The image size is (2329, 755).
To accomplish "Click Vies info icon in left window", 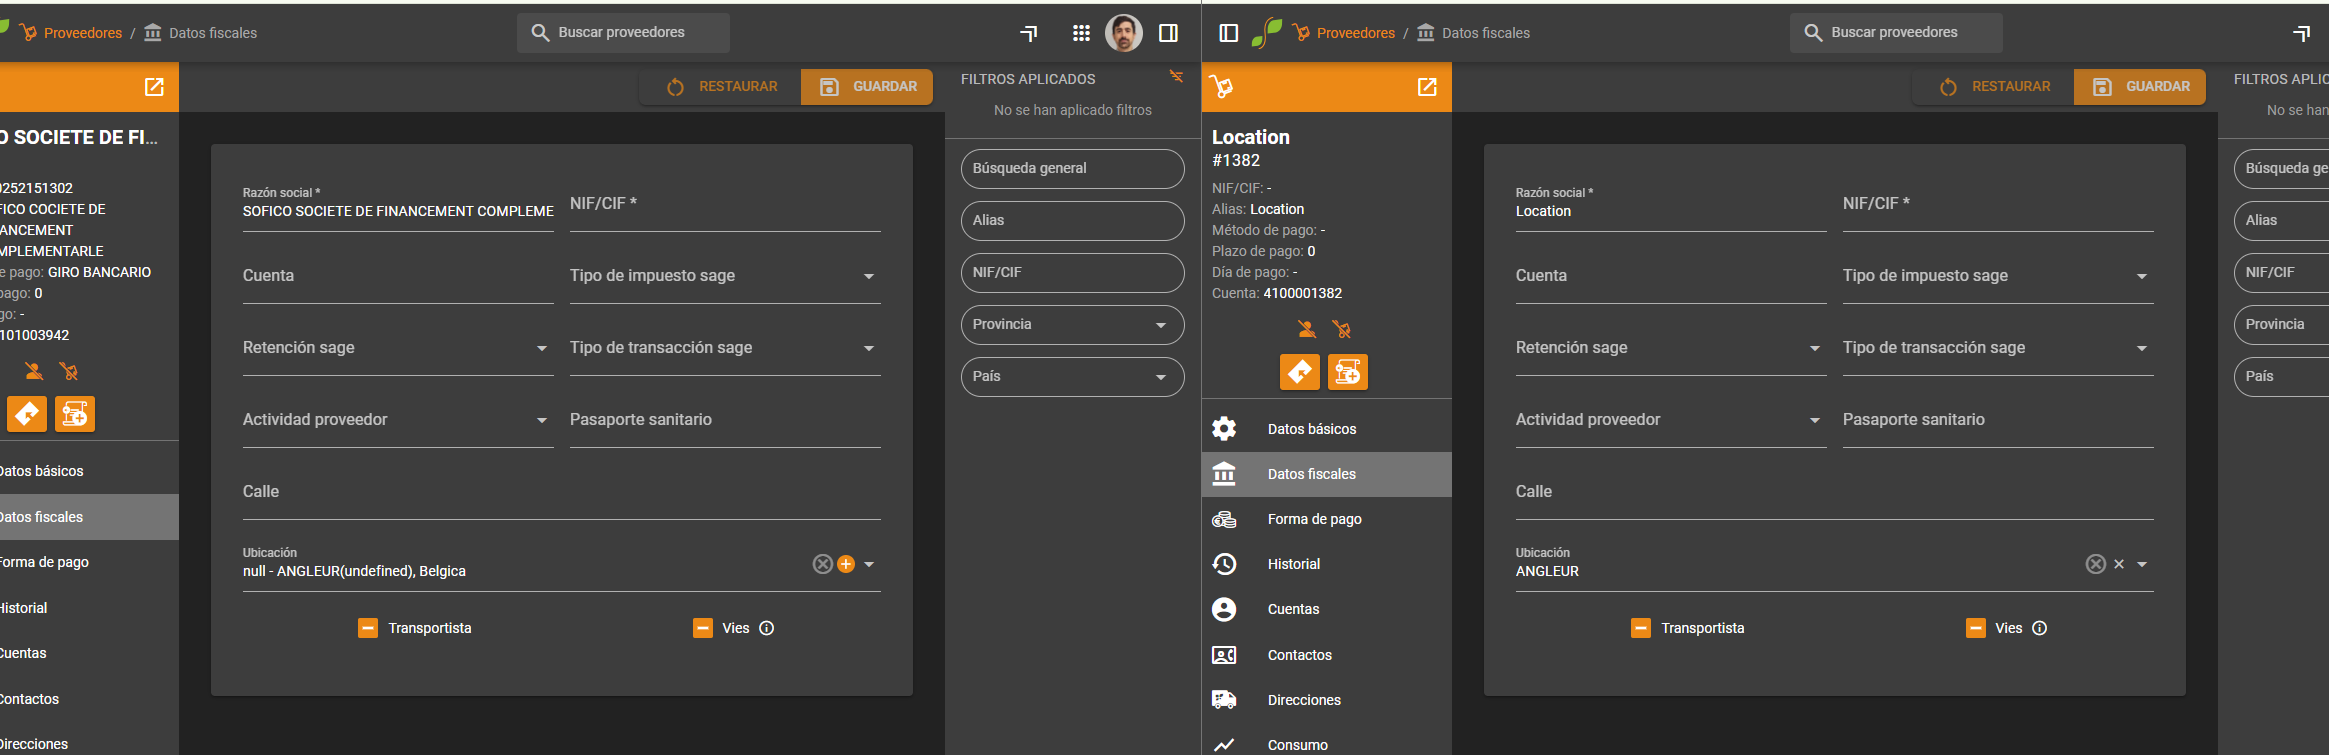I will coord(767,628).
